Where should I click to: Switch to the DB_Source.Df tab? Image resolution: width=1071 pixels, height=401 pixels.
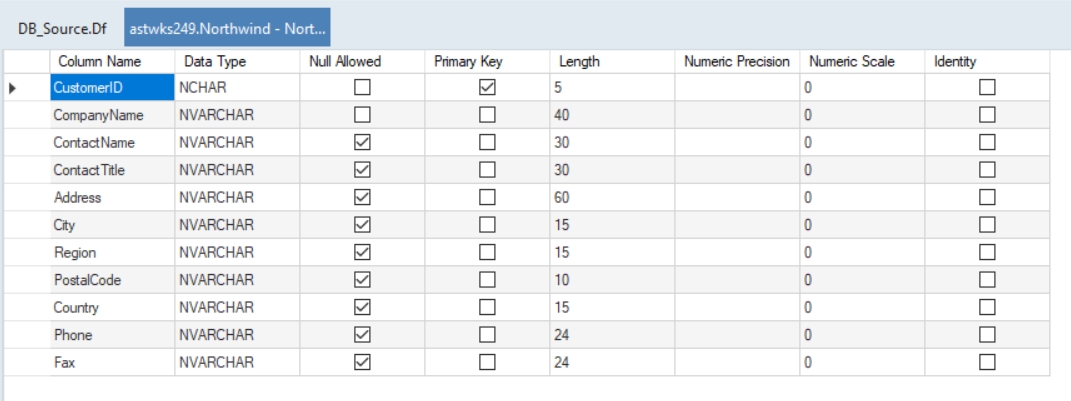point(62,28)
